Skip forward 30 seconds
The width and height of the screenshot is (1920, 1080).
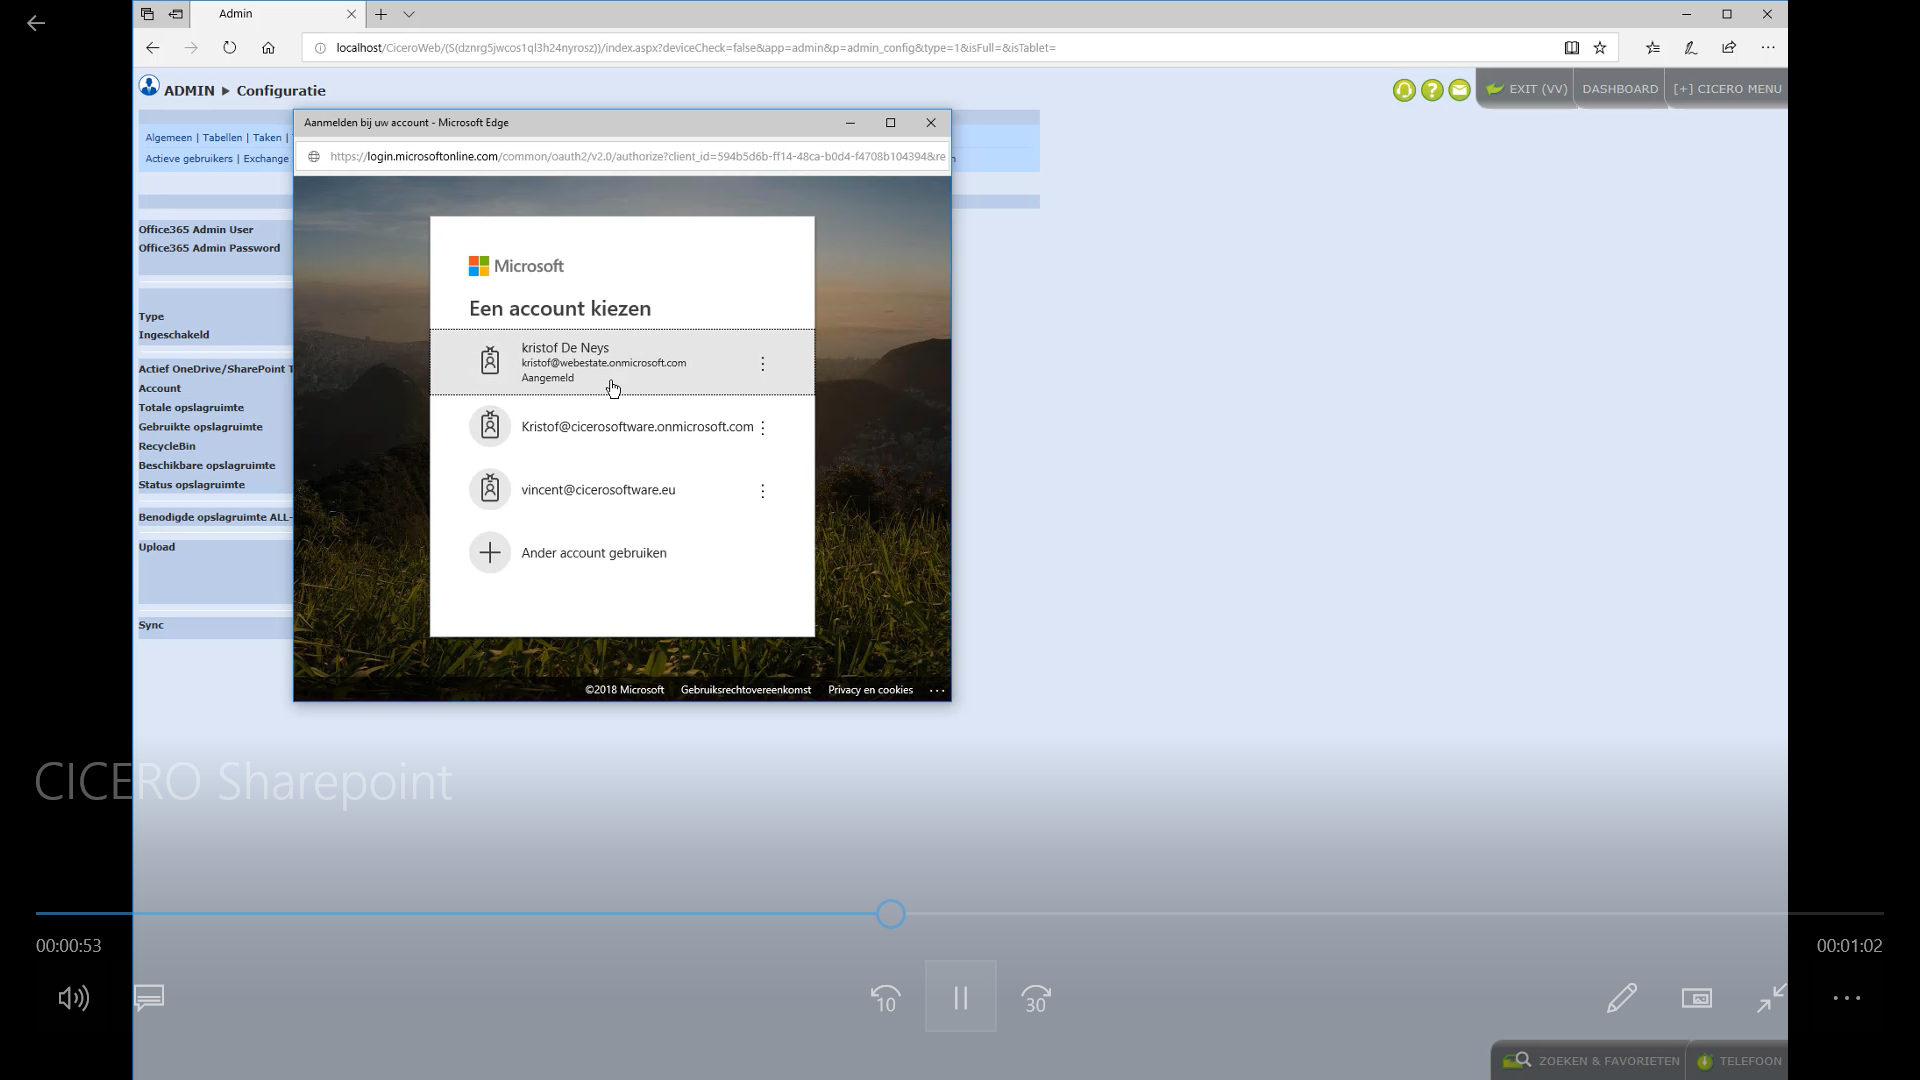click(1036, 998)
